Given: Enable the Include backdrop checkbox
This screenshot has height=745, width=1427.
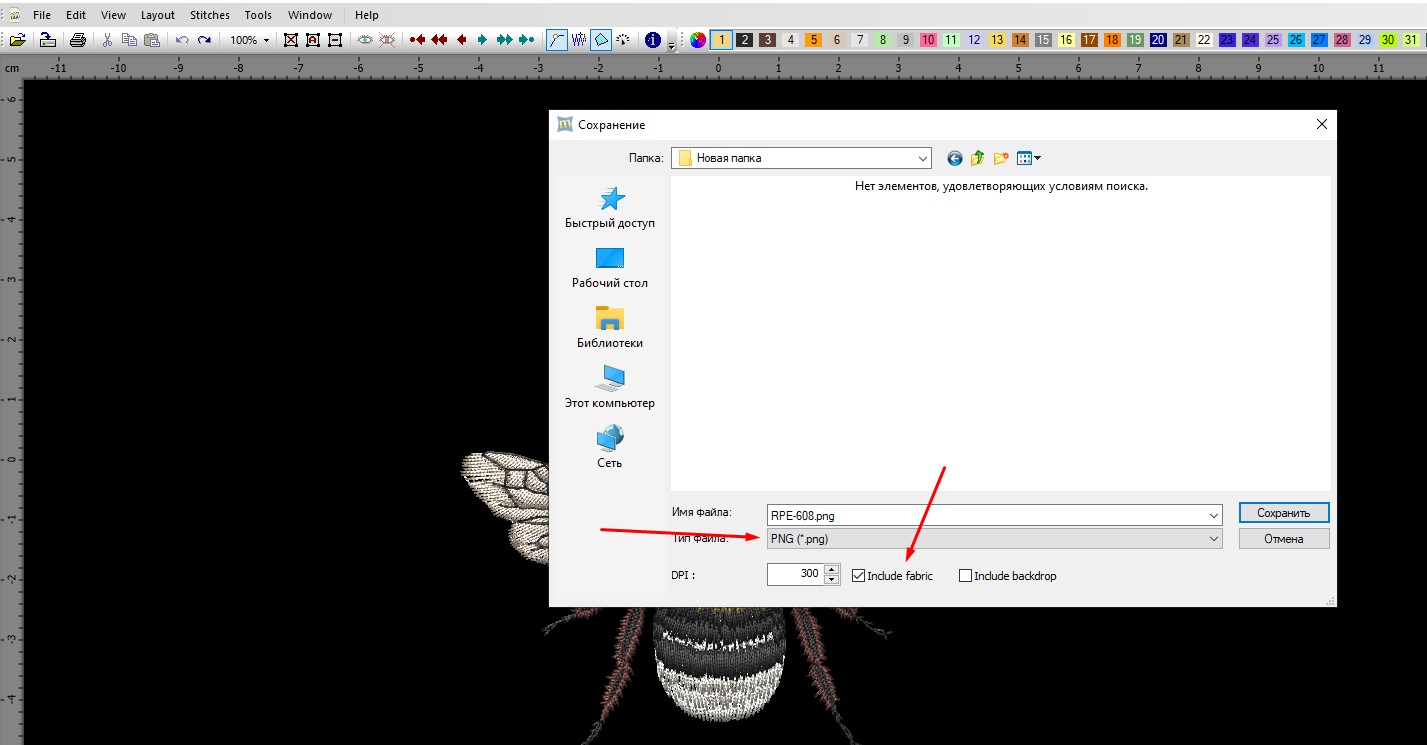Looking at the screenshot, I should click(x=965, y=576).
